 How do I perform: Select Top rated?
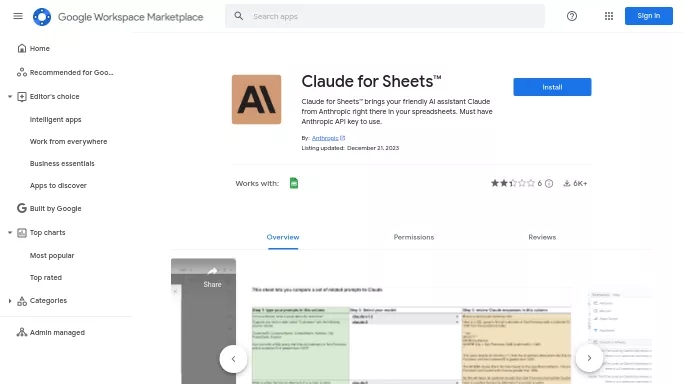(46, 277)
